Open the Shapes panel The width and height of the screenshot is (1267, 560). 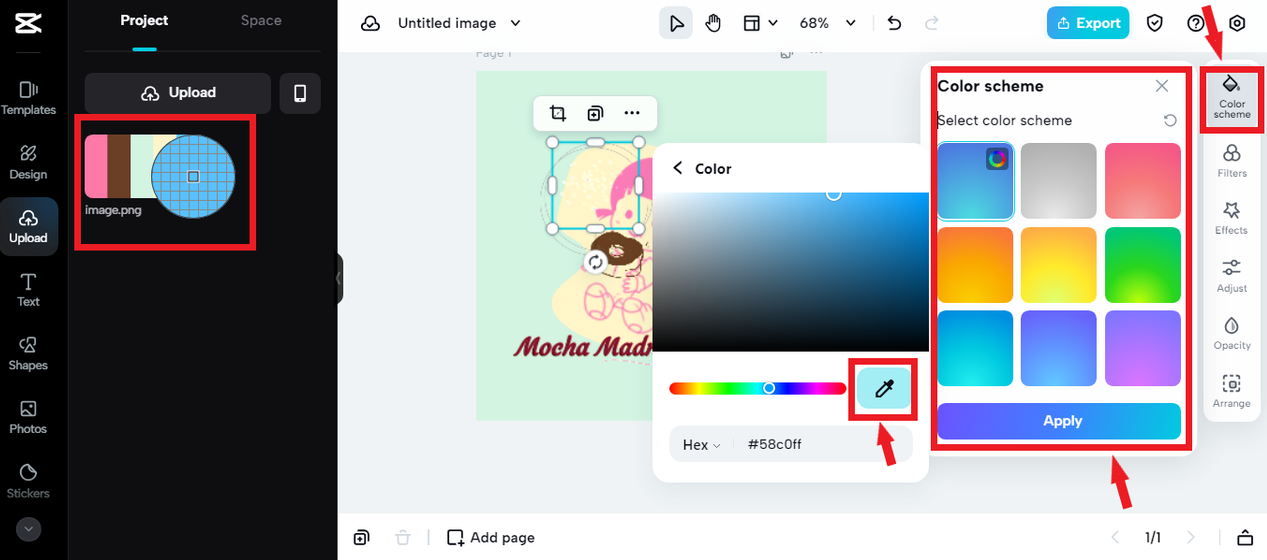point(28,353)
